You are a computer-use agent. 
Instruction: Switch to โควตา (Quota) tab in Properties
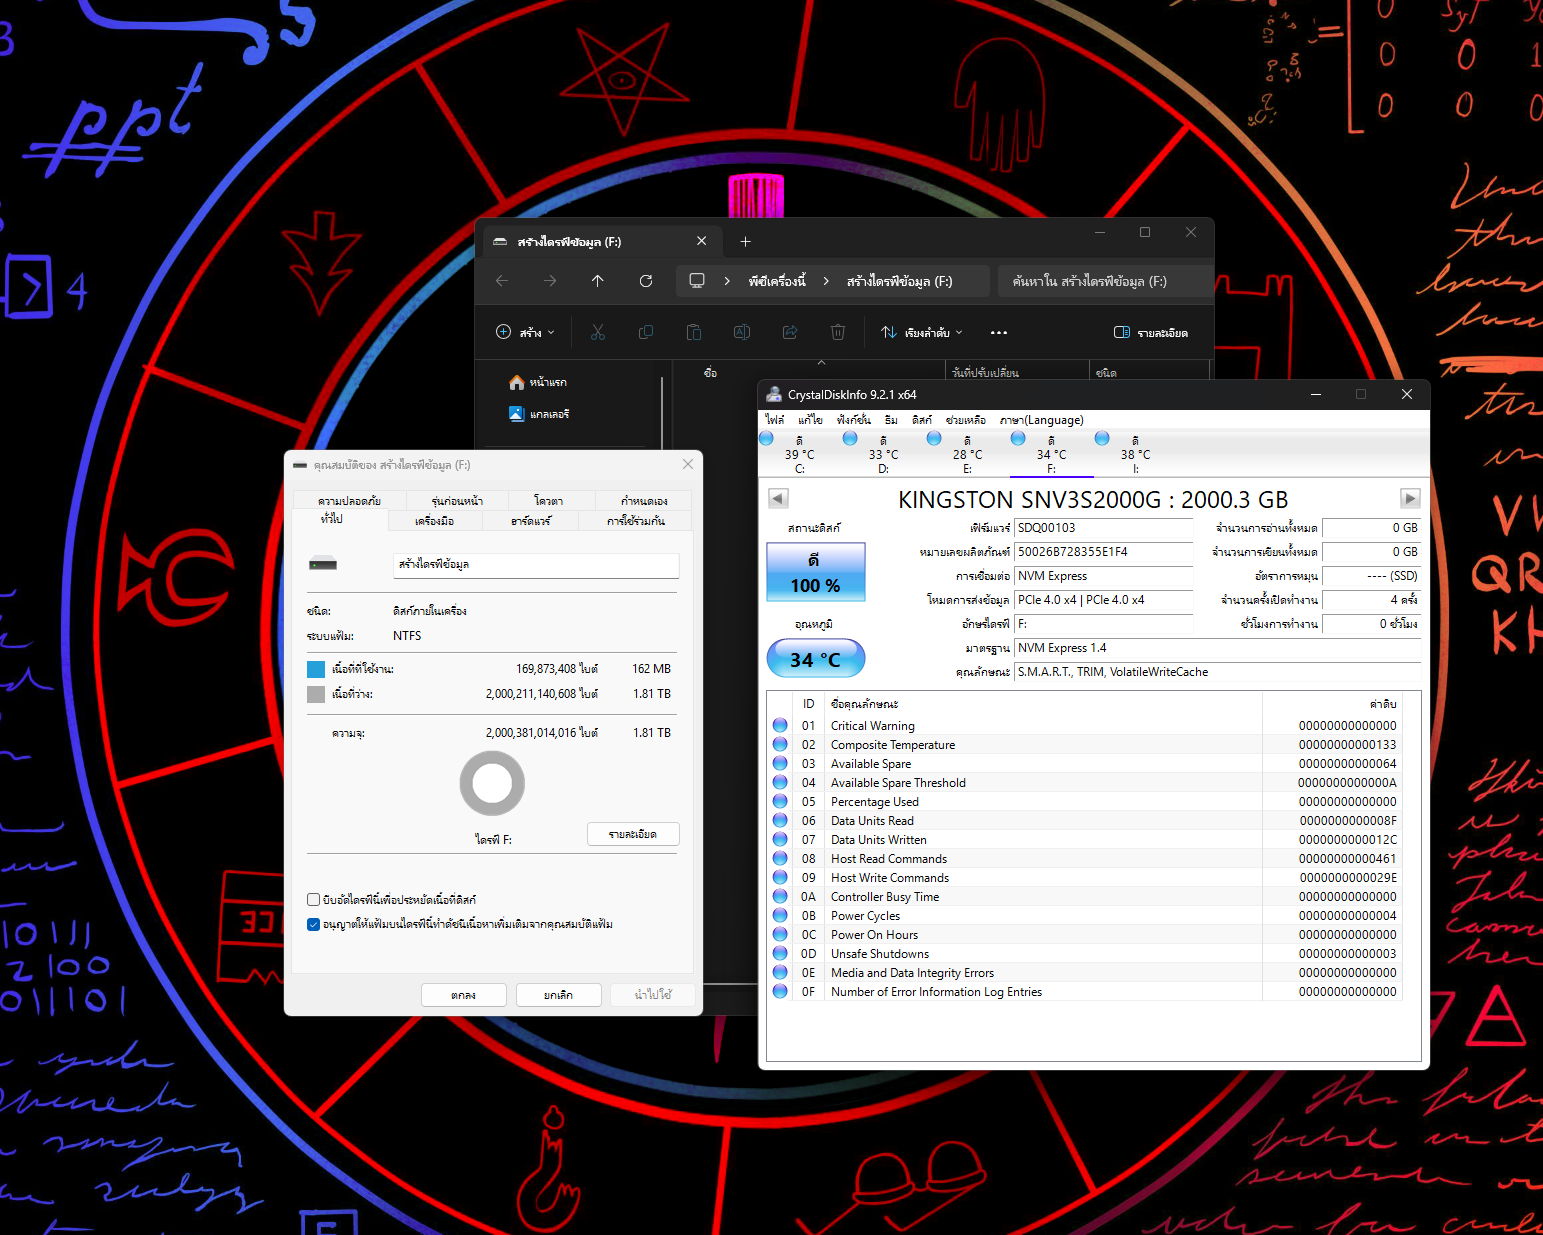[x=548, y=500]
